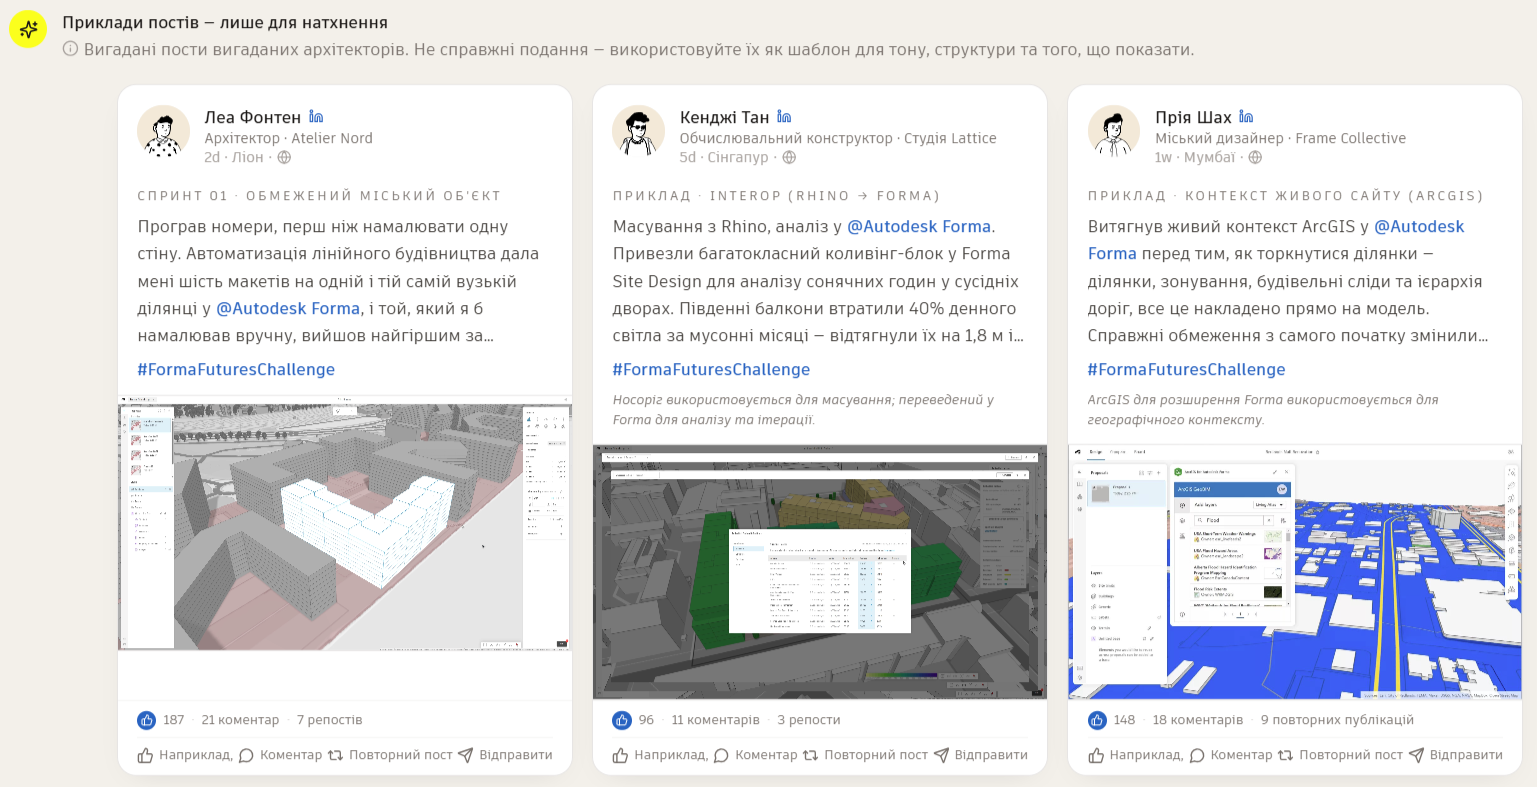Screen dimensions: 1537x787
Task: Open #FormaFuturesChallenge hashtag in Кенджі Тан's post
Action: point(711,370)
